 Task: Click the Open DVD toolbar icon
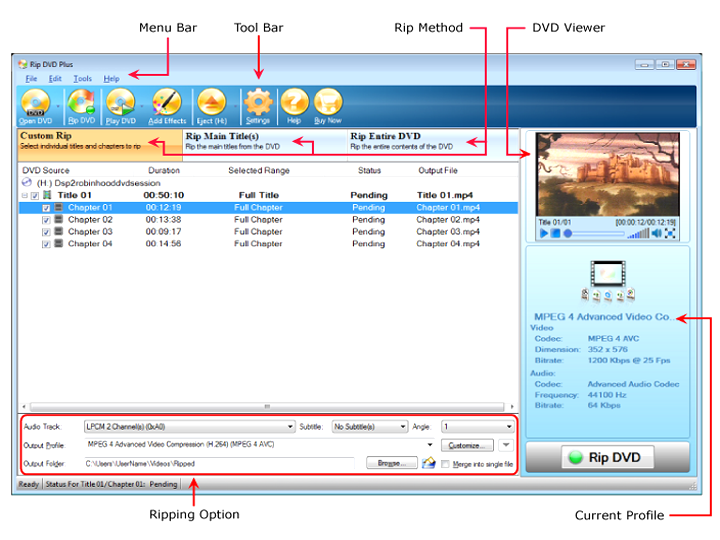[35, 104]
